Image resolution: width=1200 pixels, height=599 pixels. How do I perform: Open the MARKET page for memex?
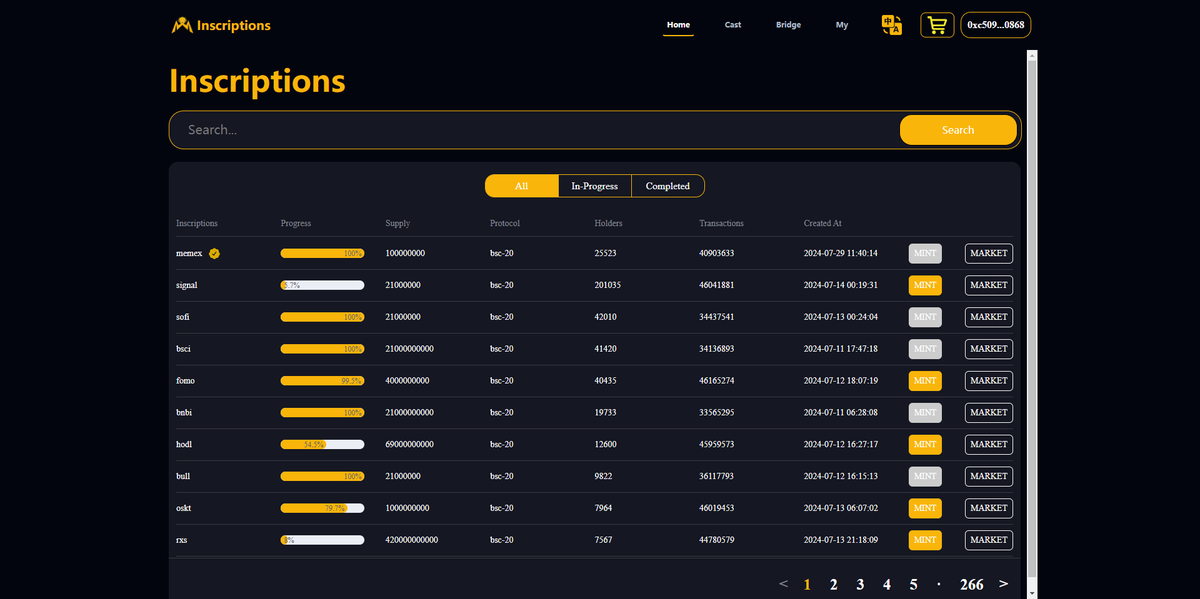[988, 253]
